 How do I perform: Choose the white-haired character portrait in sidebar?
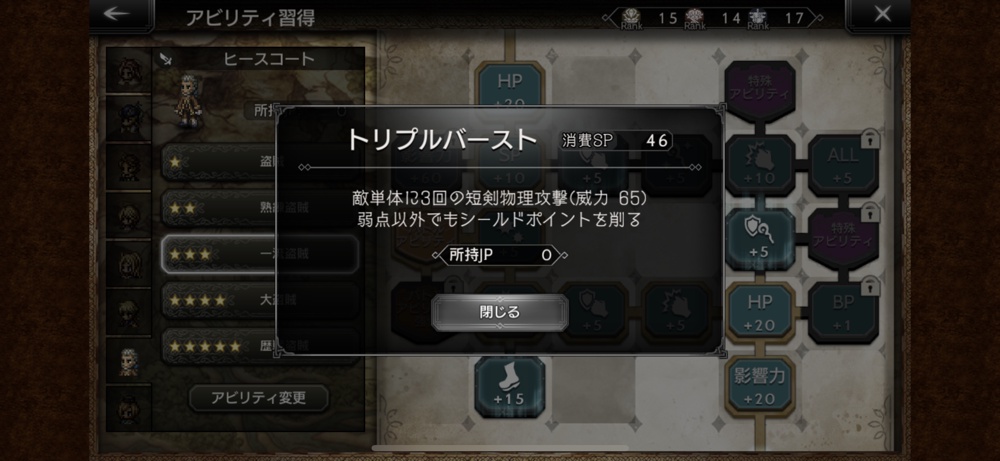click(129, 360)
